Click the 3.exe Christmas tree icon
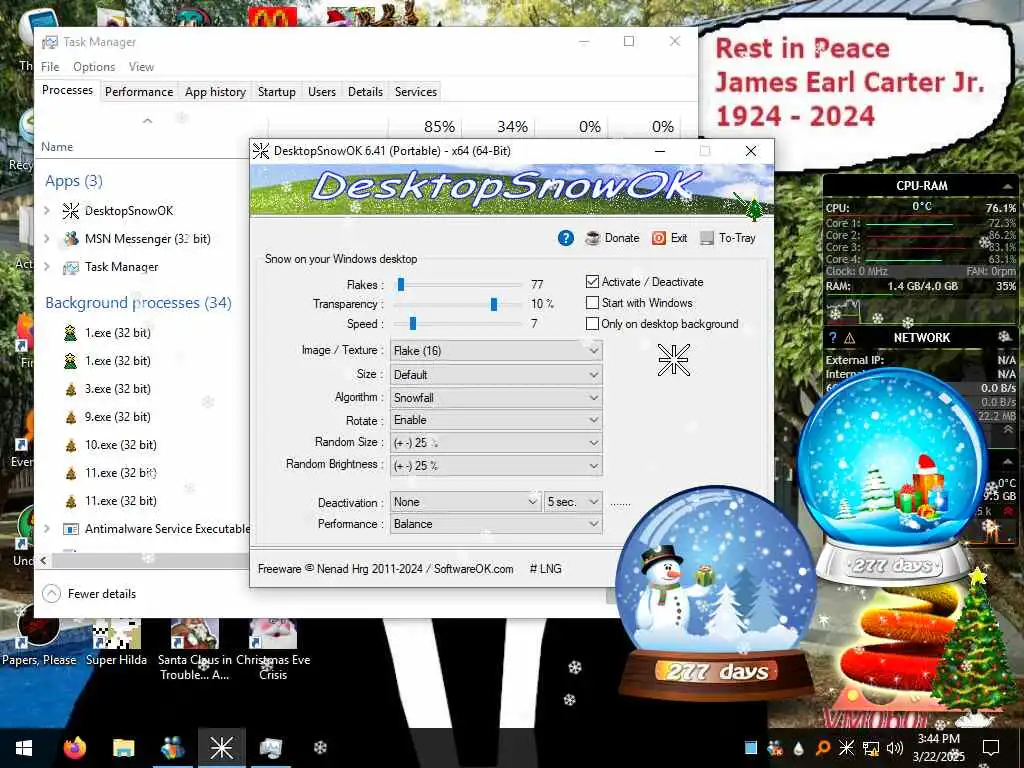 (71, 389)
